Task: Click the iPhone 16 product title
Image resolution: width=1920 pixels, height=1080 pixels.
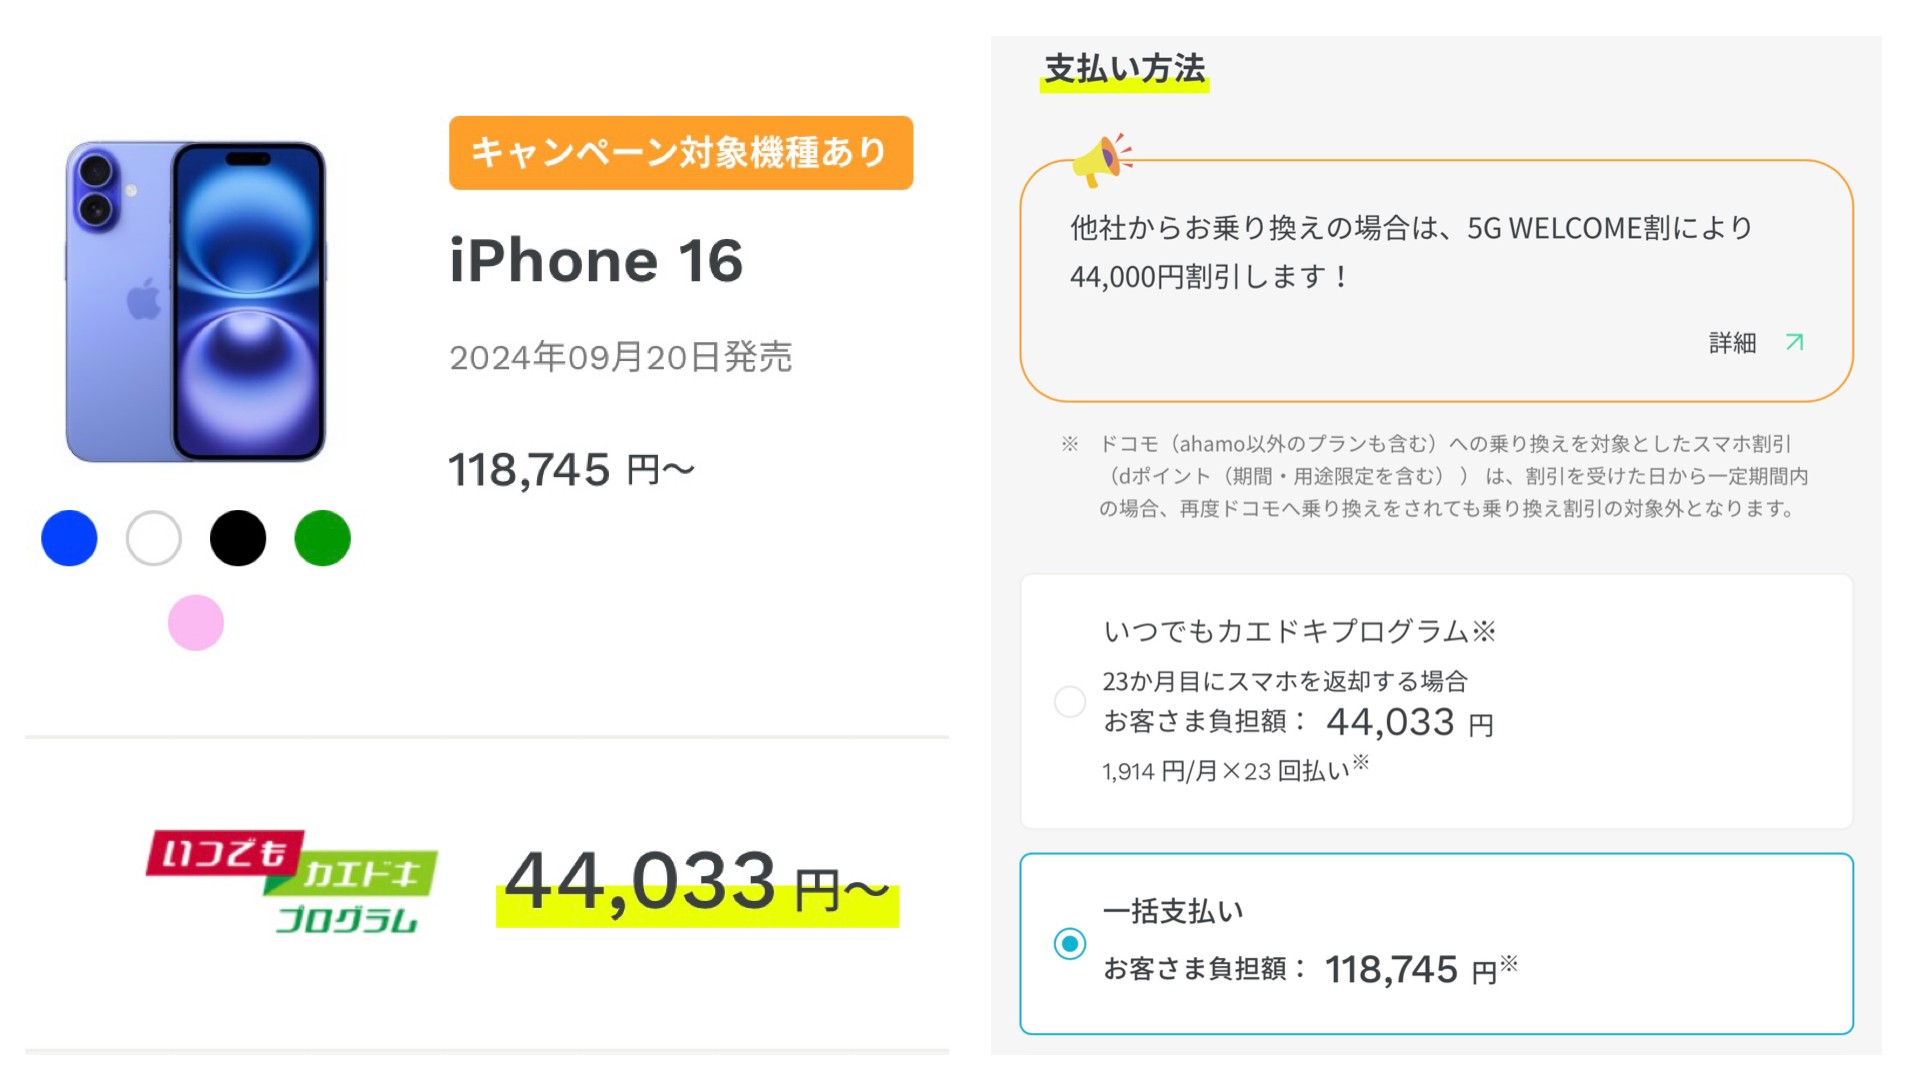Action: click(596, 261)
